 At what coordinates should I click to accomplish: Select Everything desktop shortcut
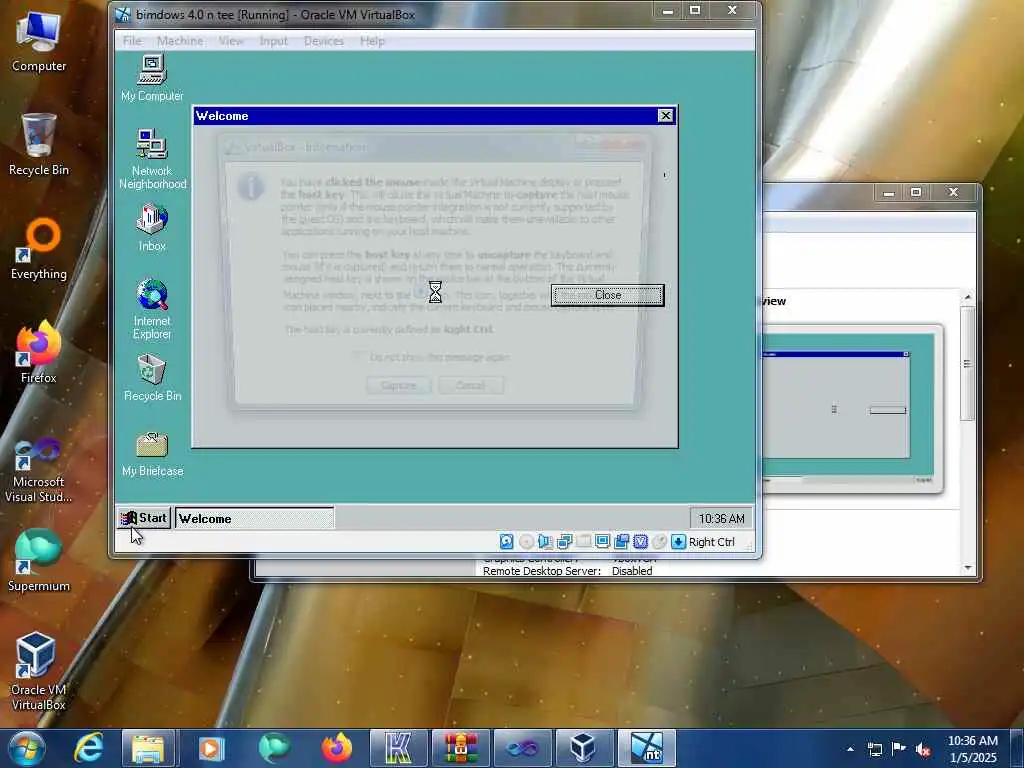point(39,249)
